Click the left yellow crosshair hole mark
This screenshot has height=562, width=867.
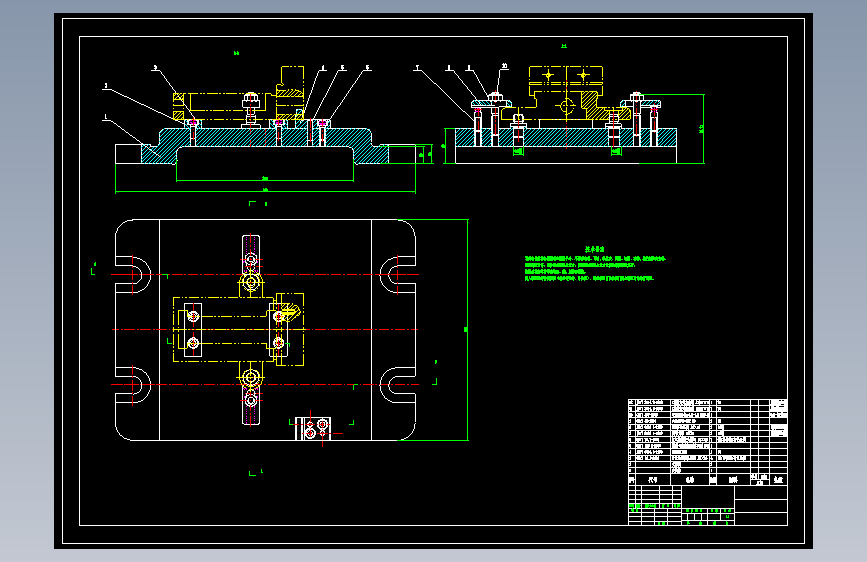548,75
